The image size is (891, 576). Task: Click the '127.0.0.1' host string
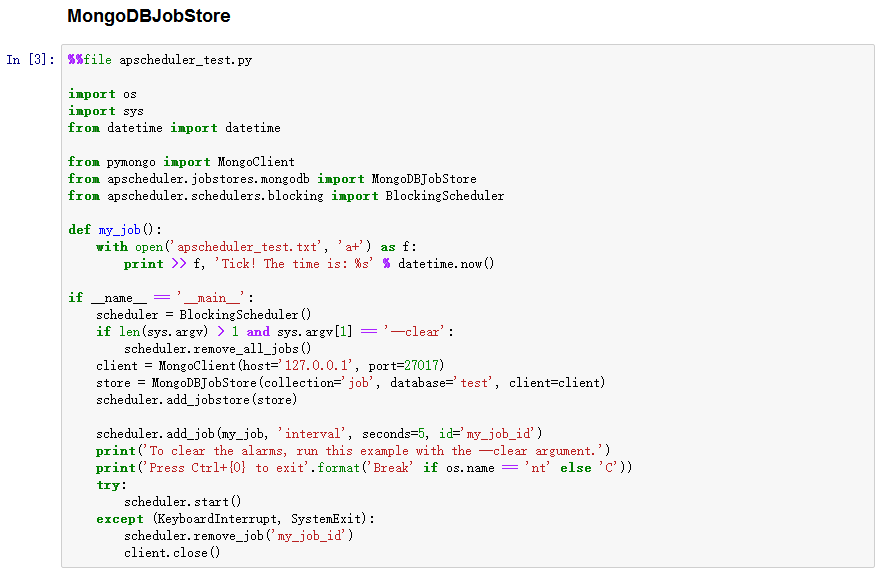[318, 366]
